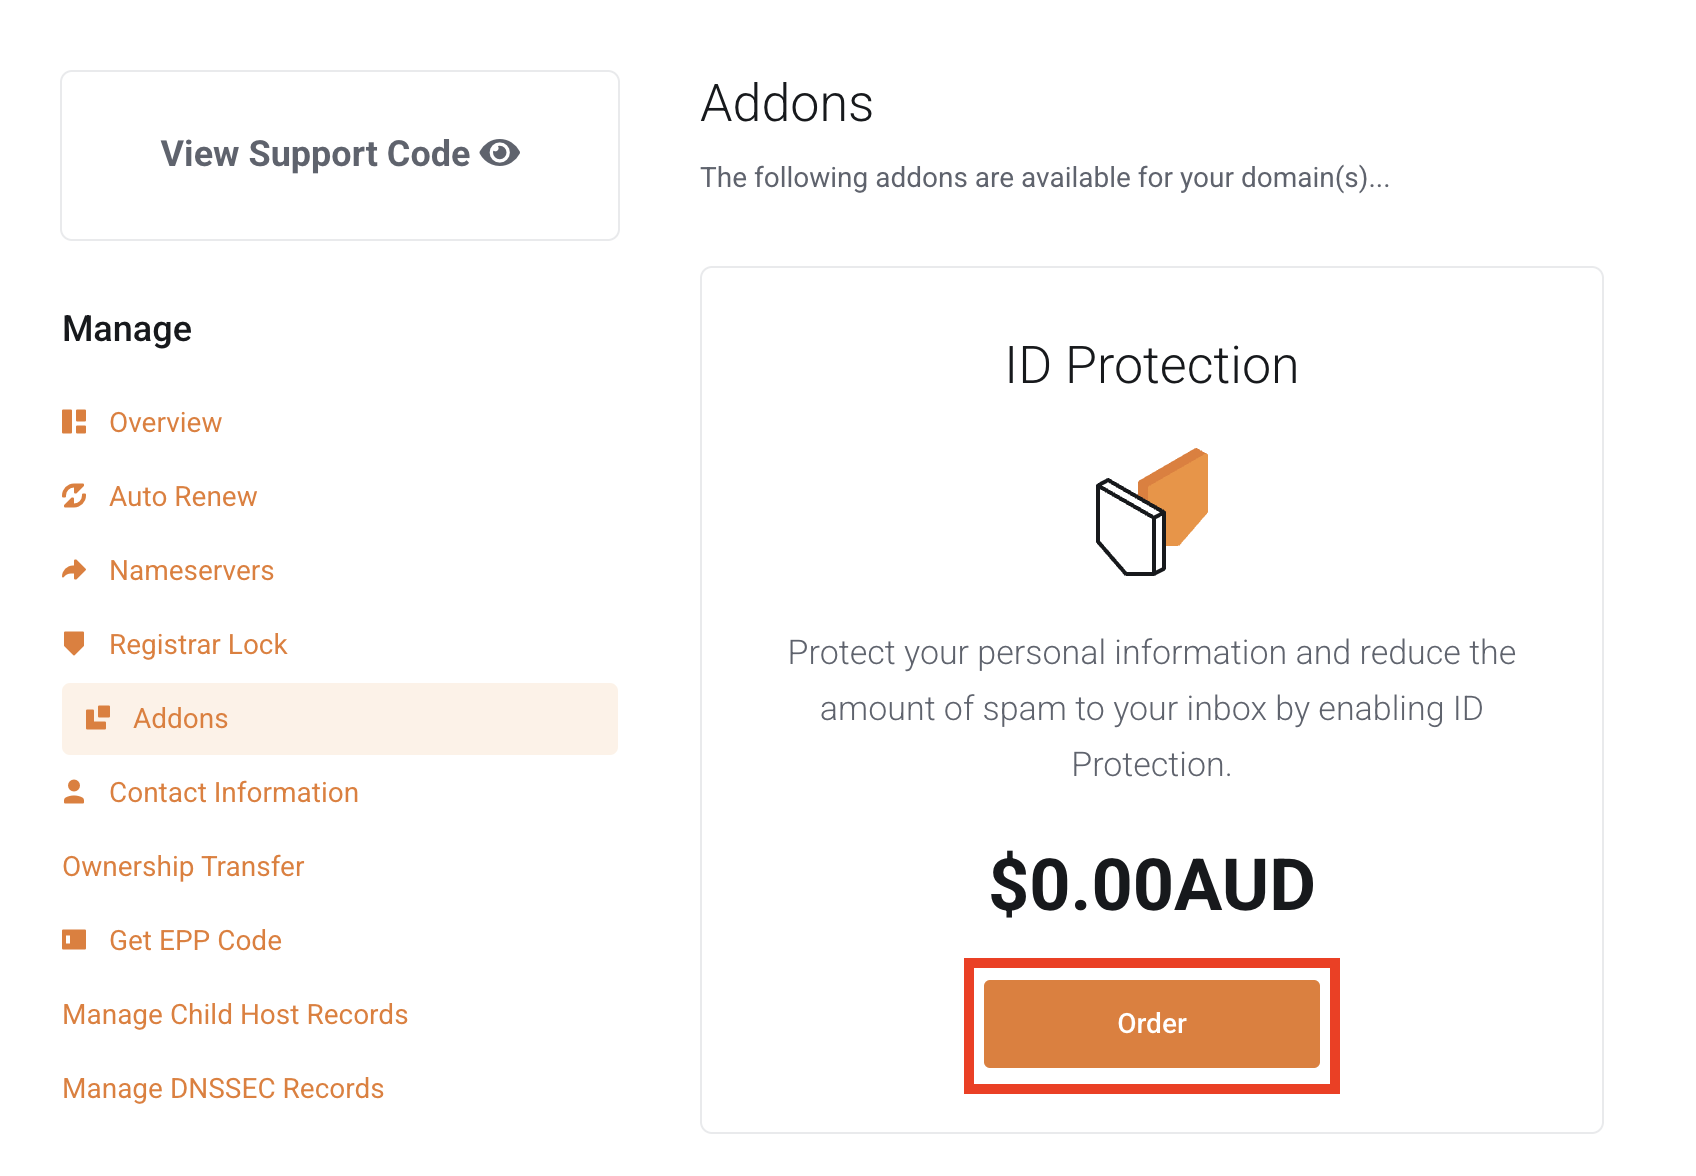Open Manage DNSSEC Records
This screenshot has height=1176, width=1696.
click(222, 1088)
